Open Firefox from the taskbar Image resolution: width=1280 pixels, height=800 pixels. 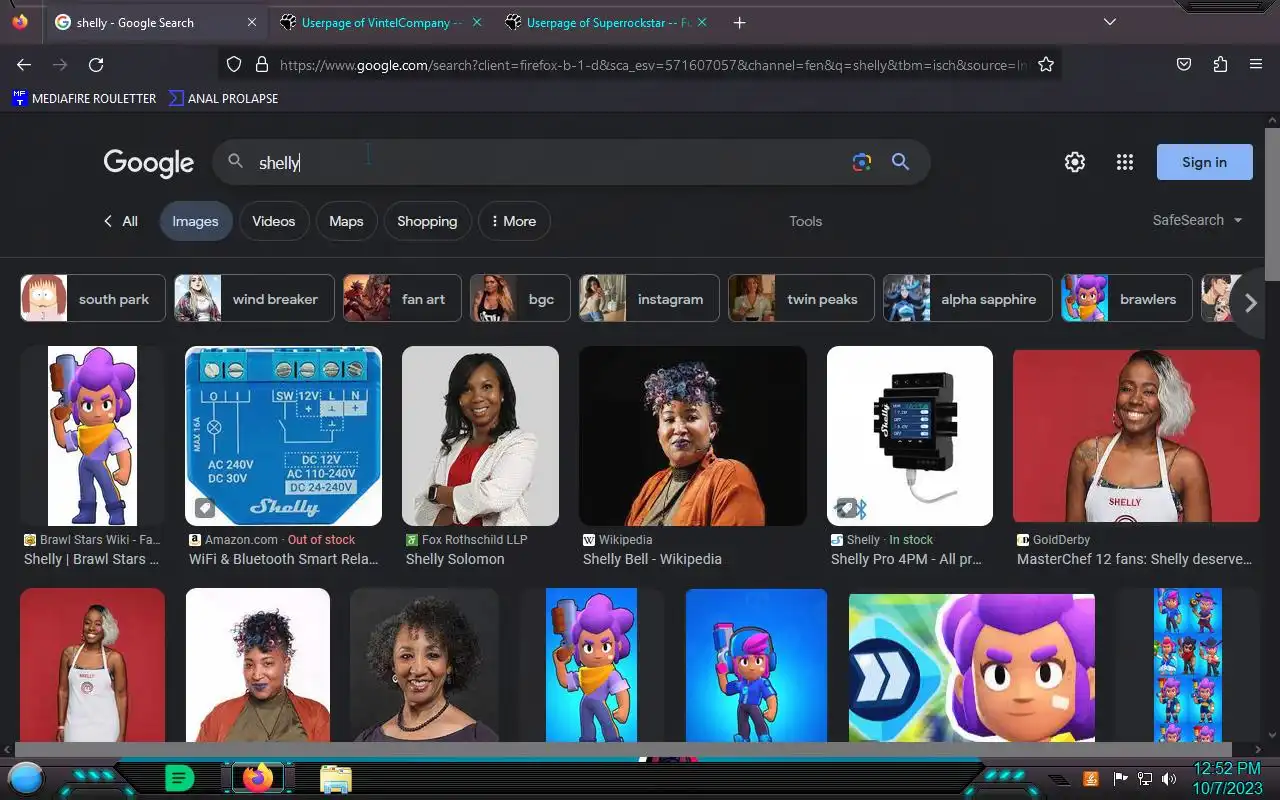click(x=258, y=777)
